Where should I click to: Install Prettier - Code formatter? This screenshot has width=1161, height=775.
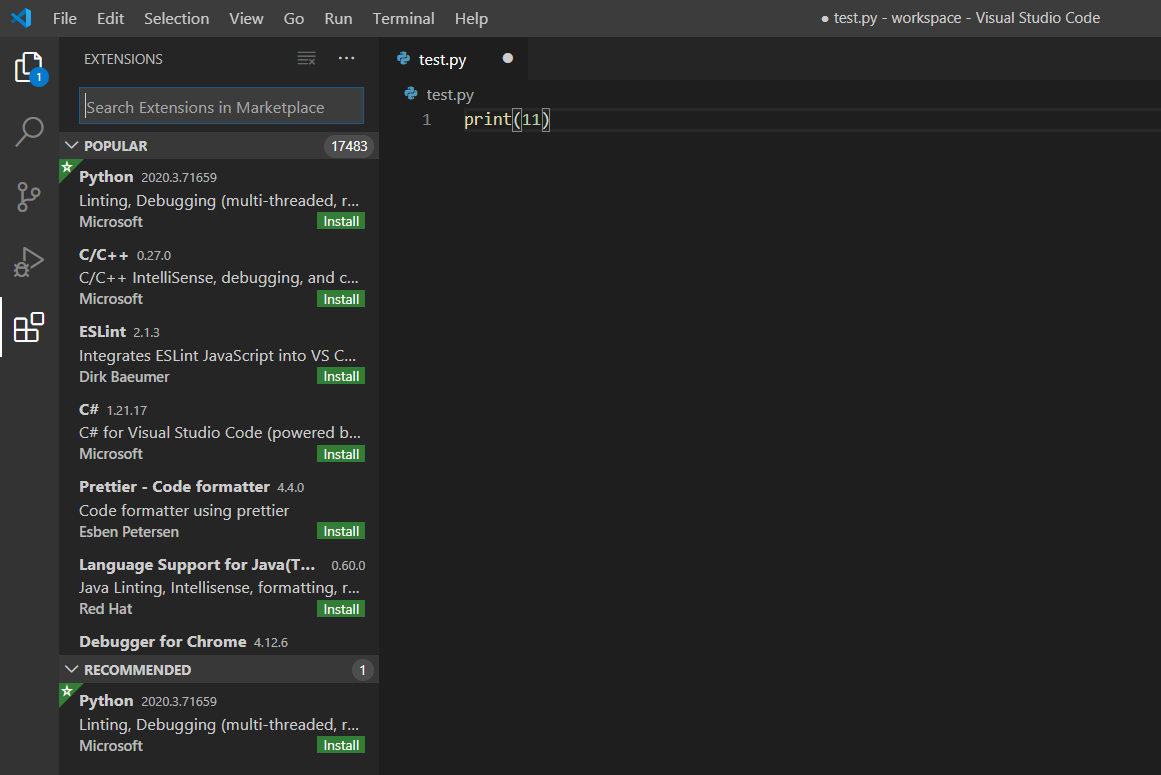(x=341, y=531)
